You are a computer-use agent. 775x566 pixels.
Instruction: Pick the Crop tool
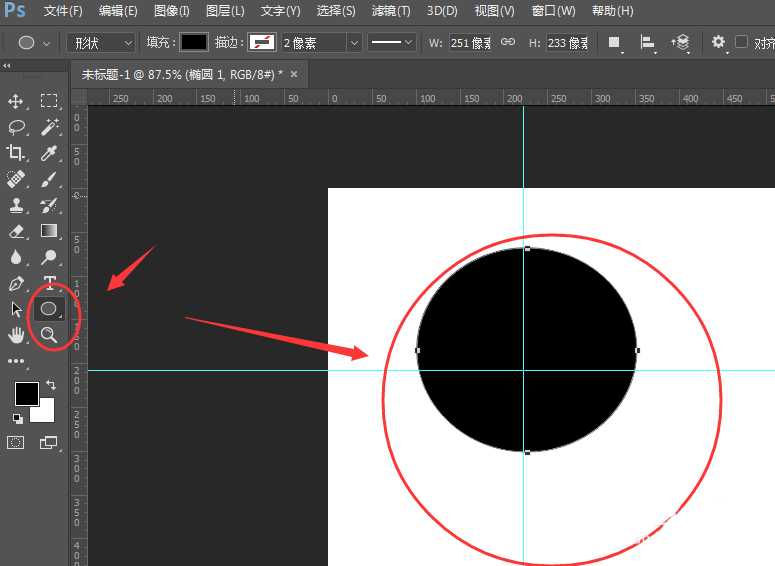16,153
